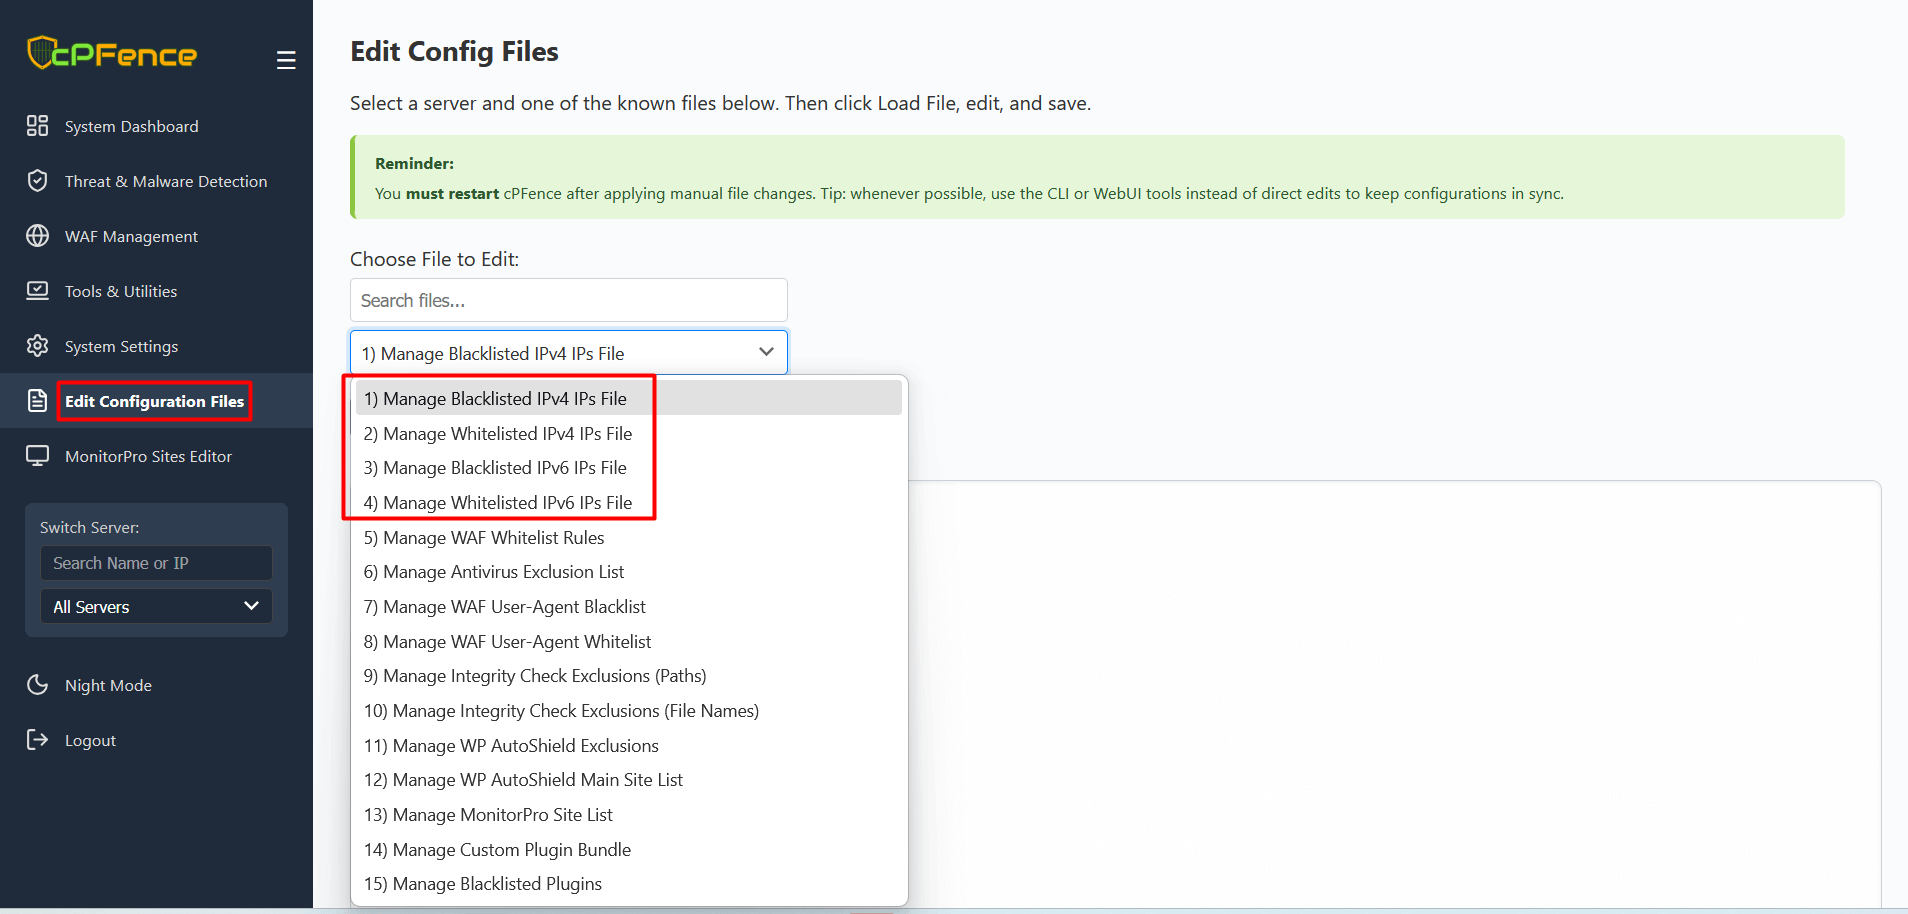
Task: Click the Logout arrow icon
Action: click(x=37, y=740)
